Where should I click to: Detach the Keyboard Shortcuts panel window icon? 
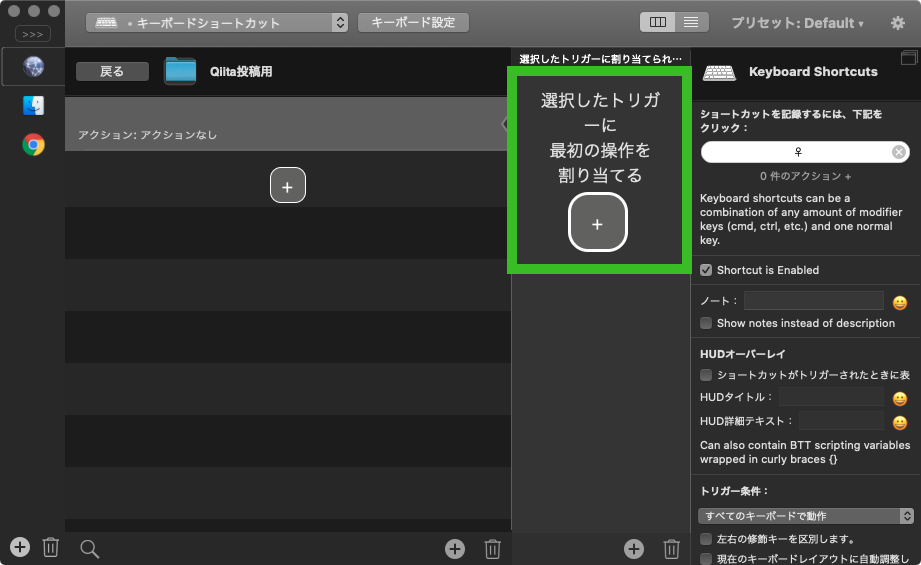909,57
